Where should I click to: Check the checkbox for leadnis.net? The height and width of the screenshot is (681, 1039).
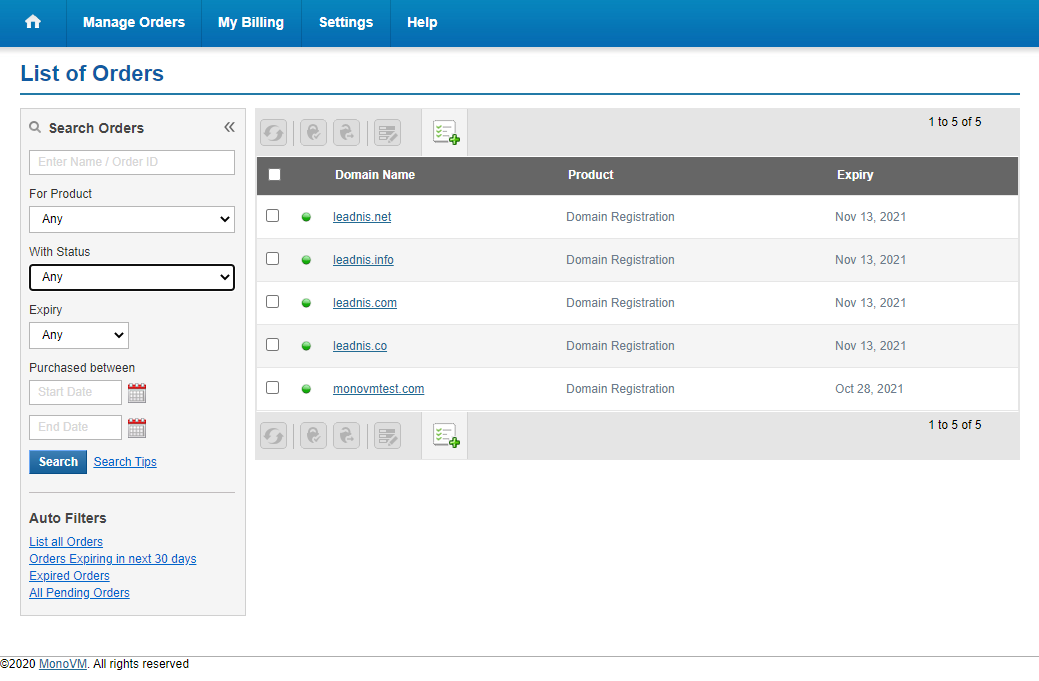[272, 216]
